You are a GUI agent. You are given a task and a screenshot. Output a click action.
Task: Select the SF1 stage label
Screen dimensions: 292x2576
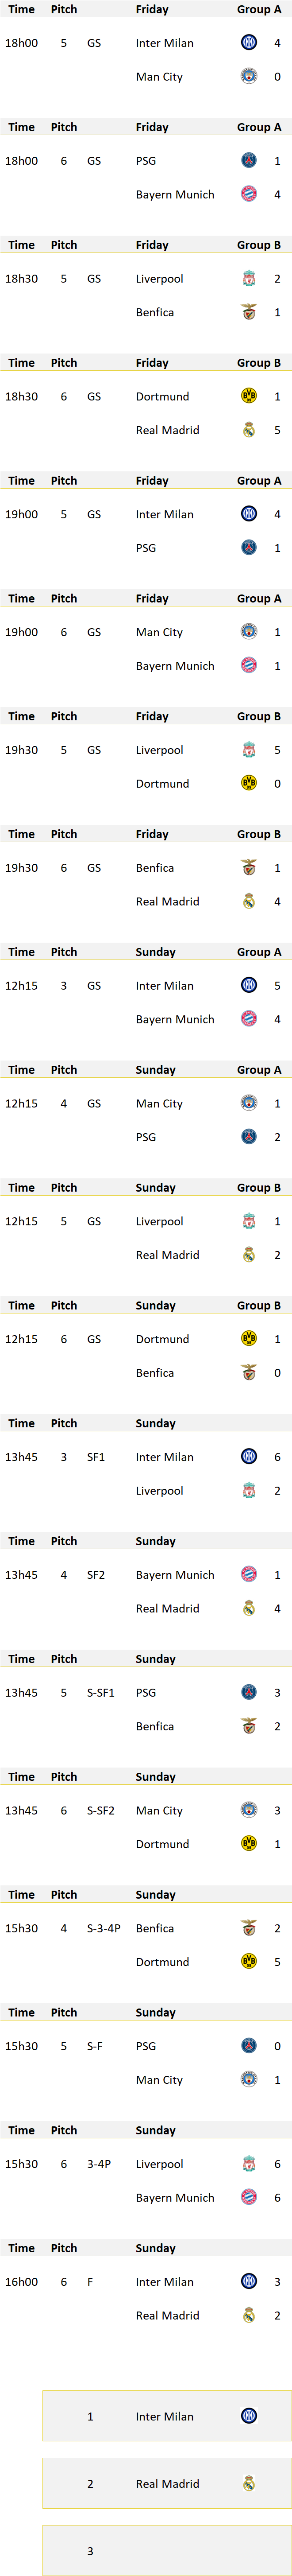point(96,1457)
